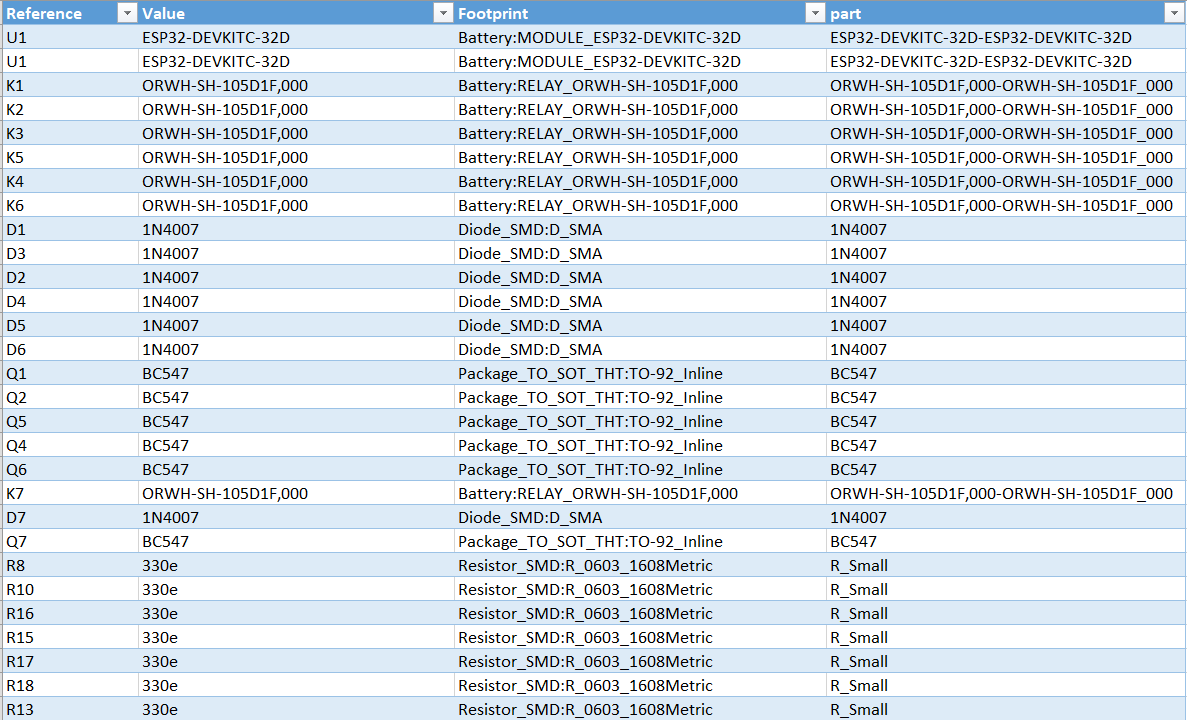Image resolution: width=1187 pixels, height=720 pixels.
Task: Click the part cell in row K3
Action: click(1006, 133)
